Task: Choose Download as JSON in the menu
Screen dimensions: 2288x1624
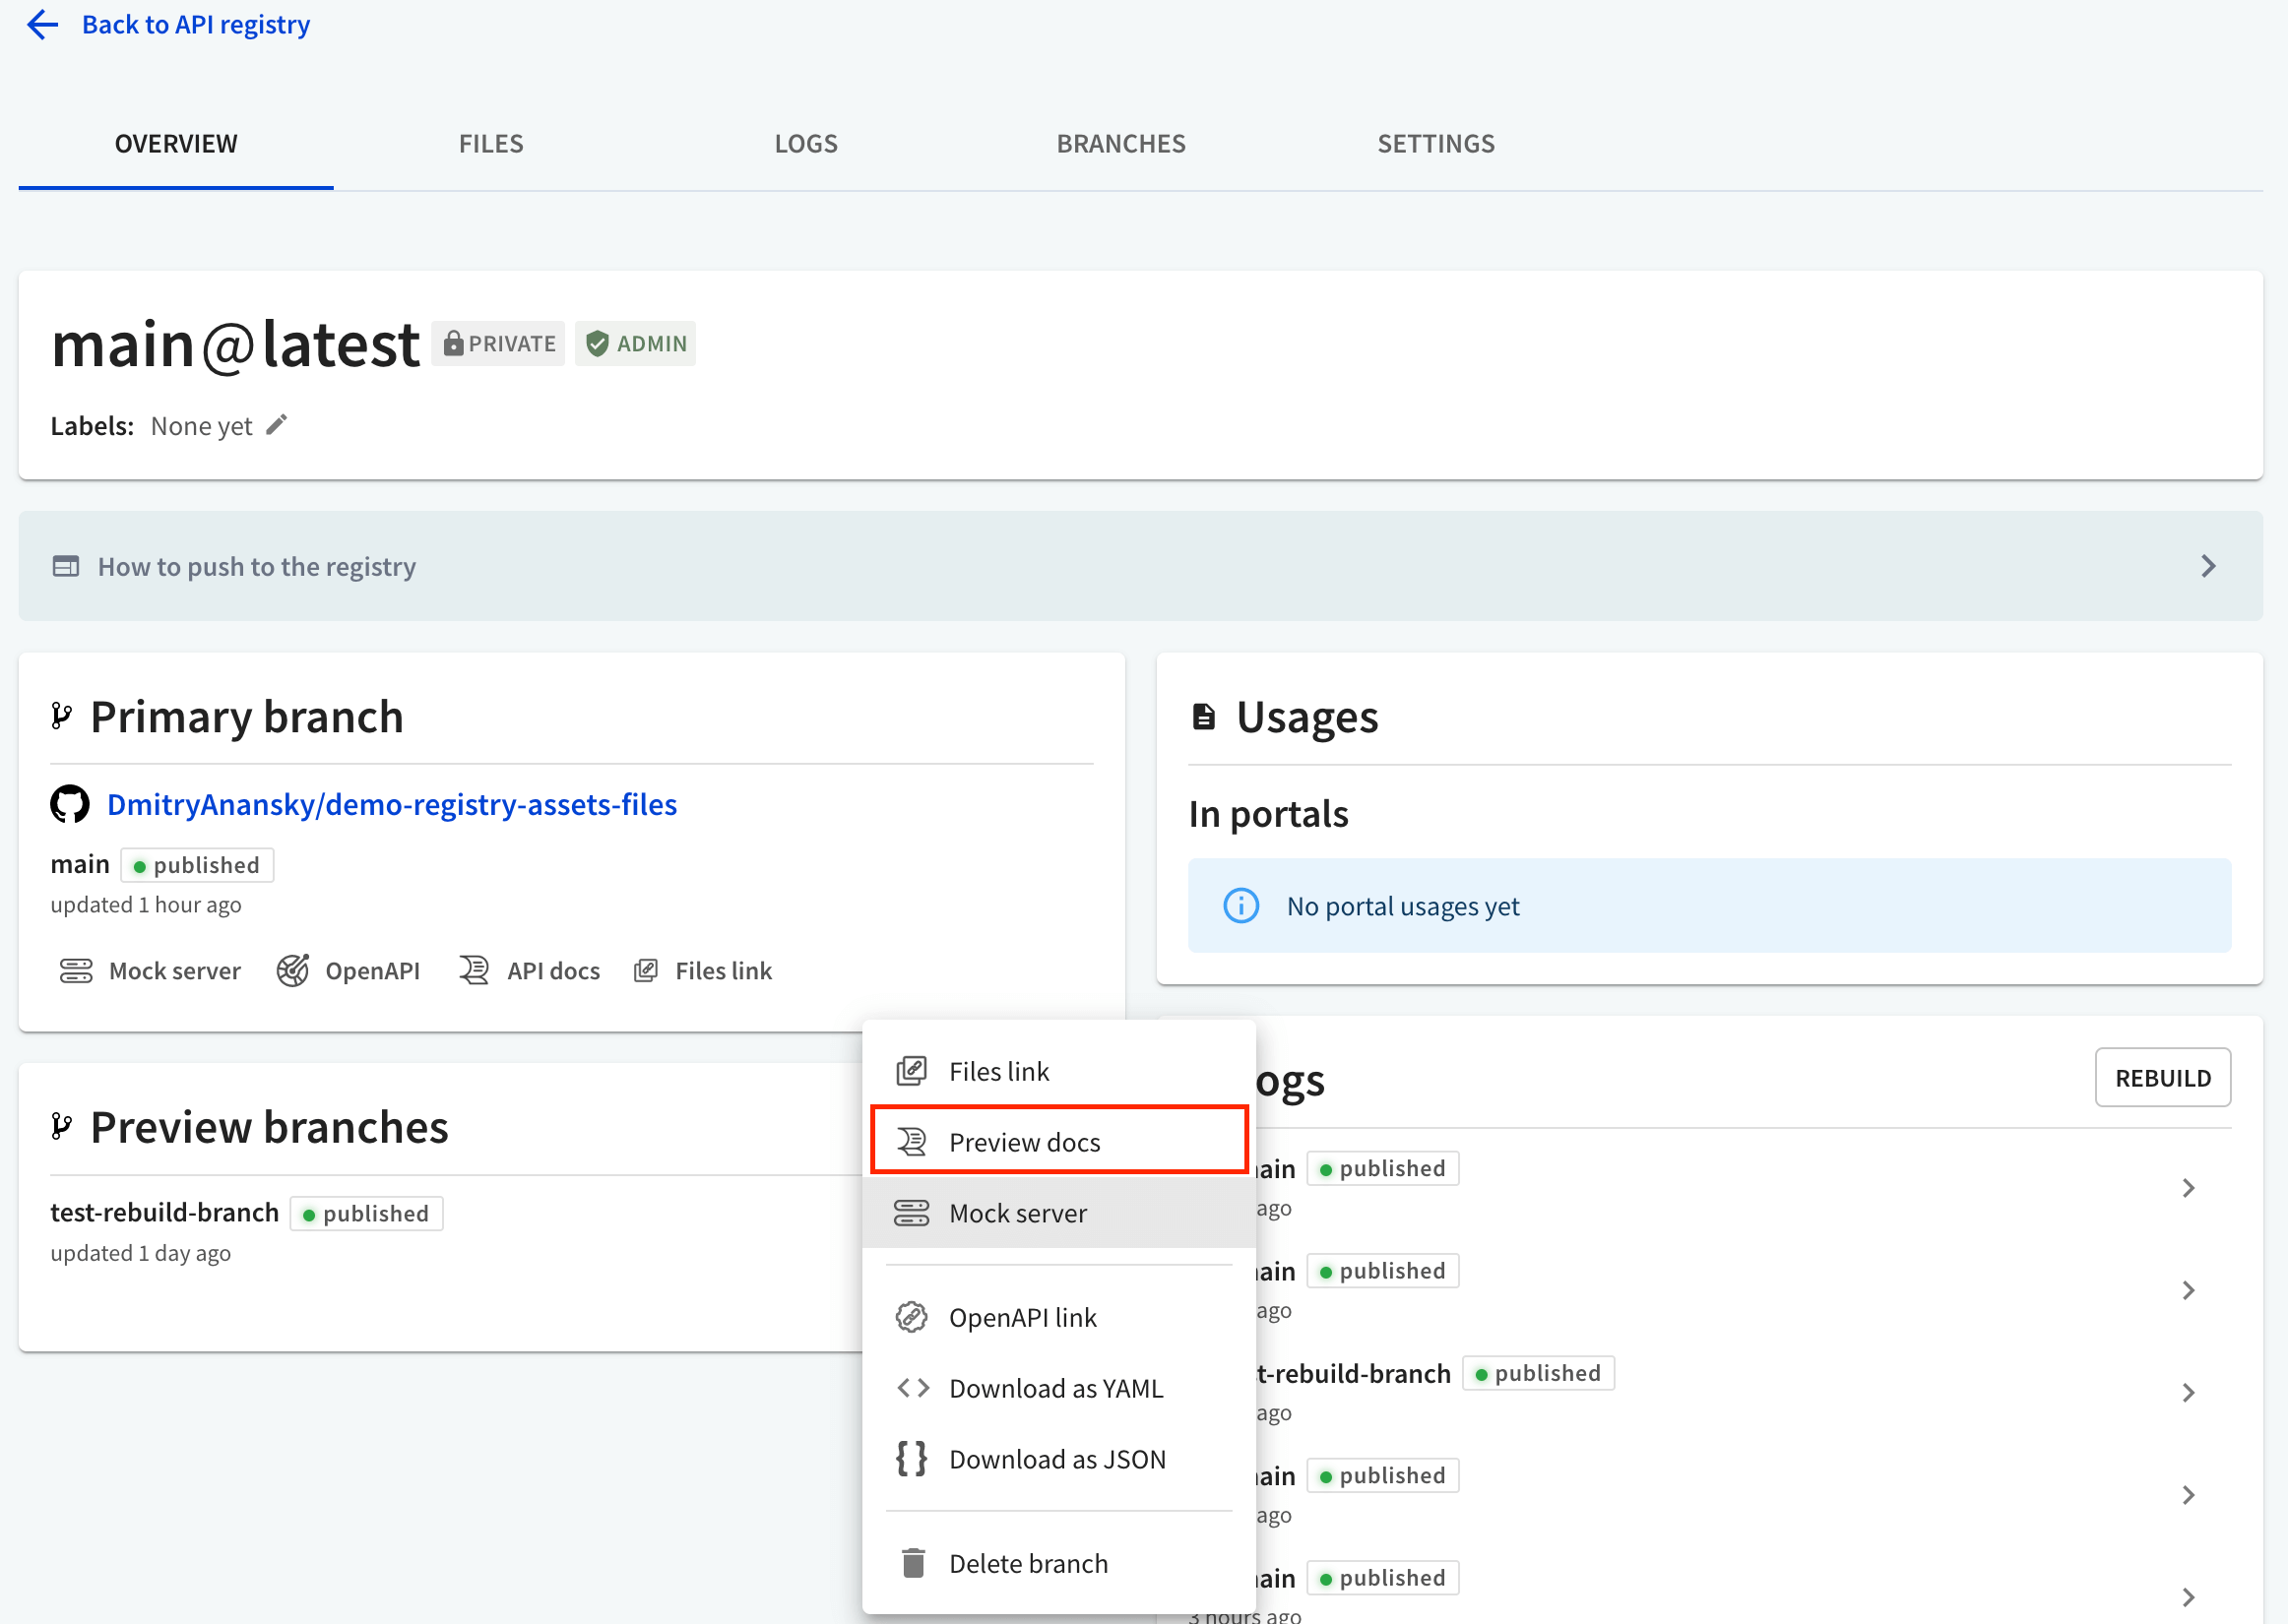Action: 1059,1459
